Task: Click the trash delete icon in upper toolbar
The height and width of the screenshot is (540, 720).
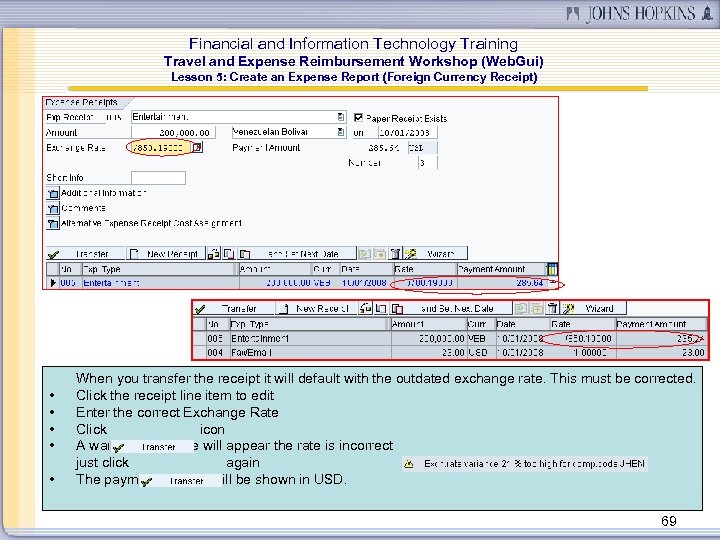Action: 395,253
